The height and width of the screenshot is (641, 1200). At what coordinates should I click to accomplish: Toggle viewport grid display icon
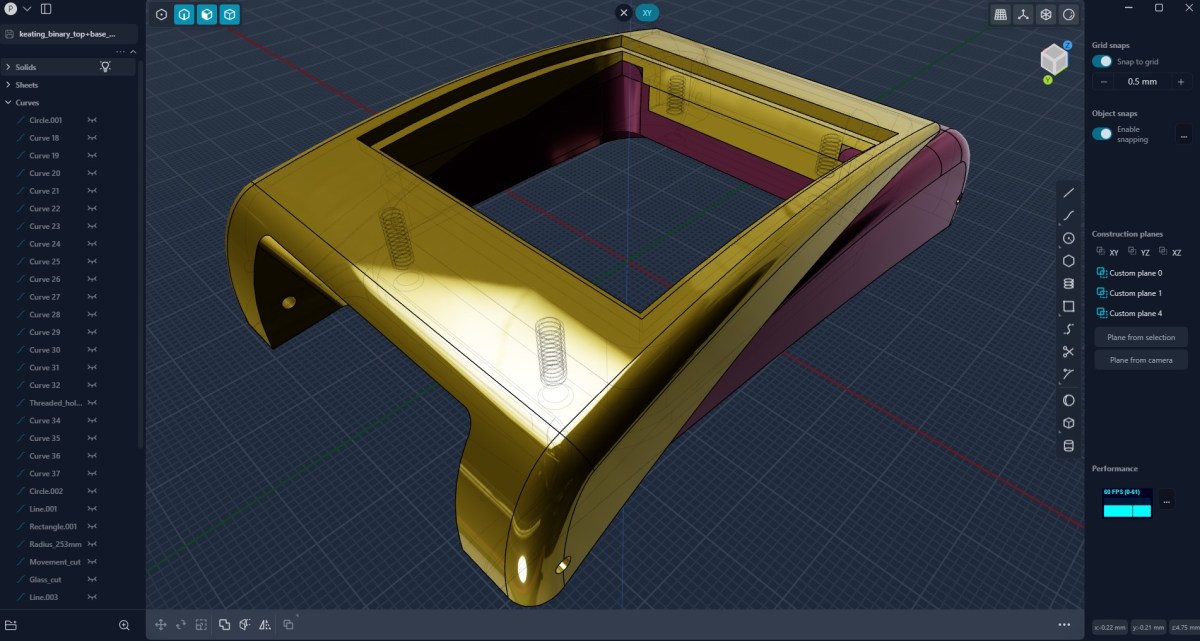[x=1000, y=14]
